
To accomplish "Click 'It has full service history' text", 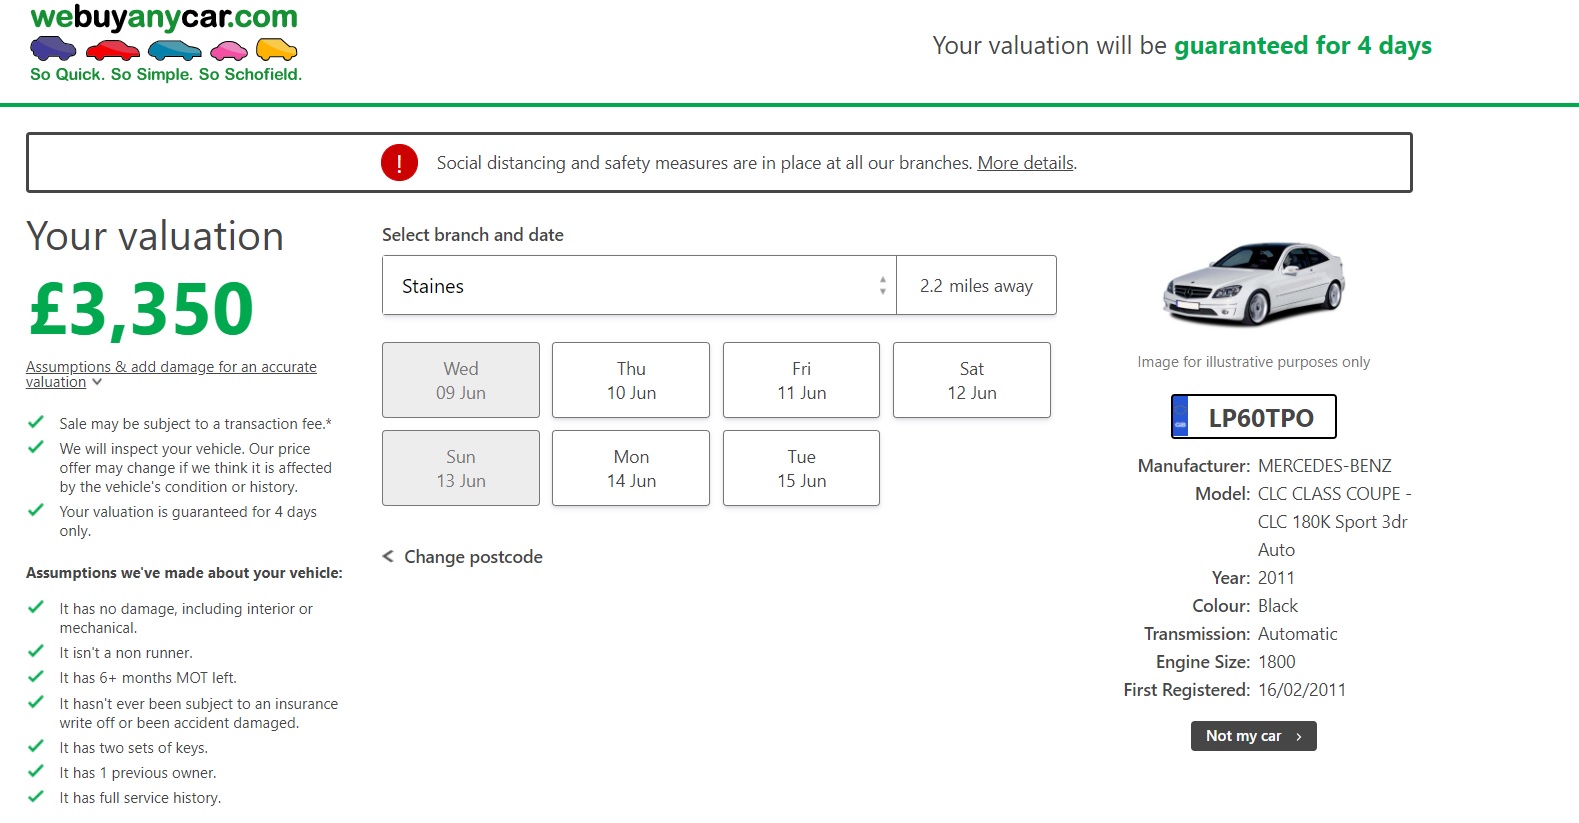I will coord(140,798).
